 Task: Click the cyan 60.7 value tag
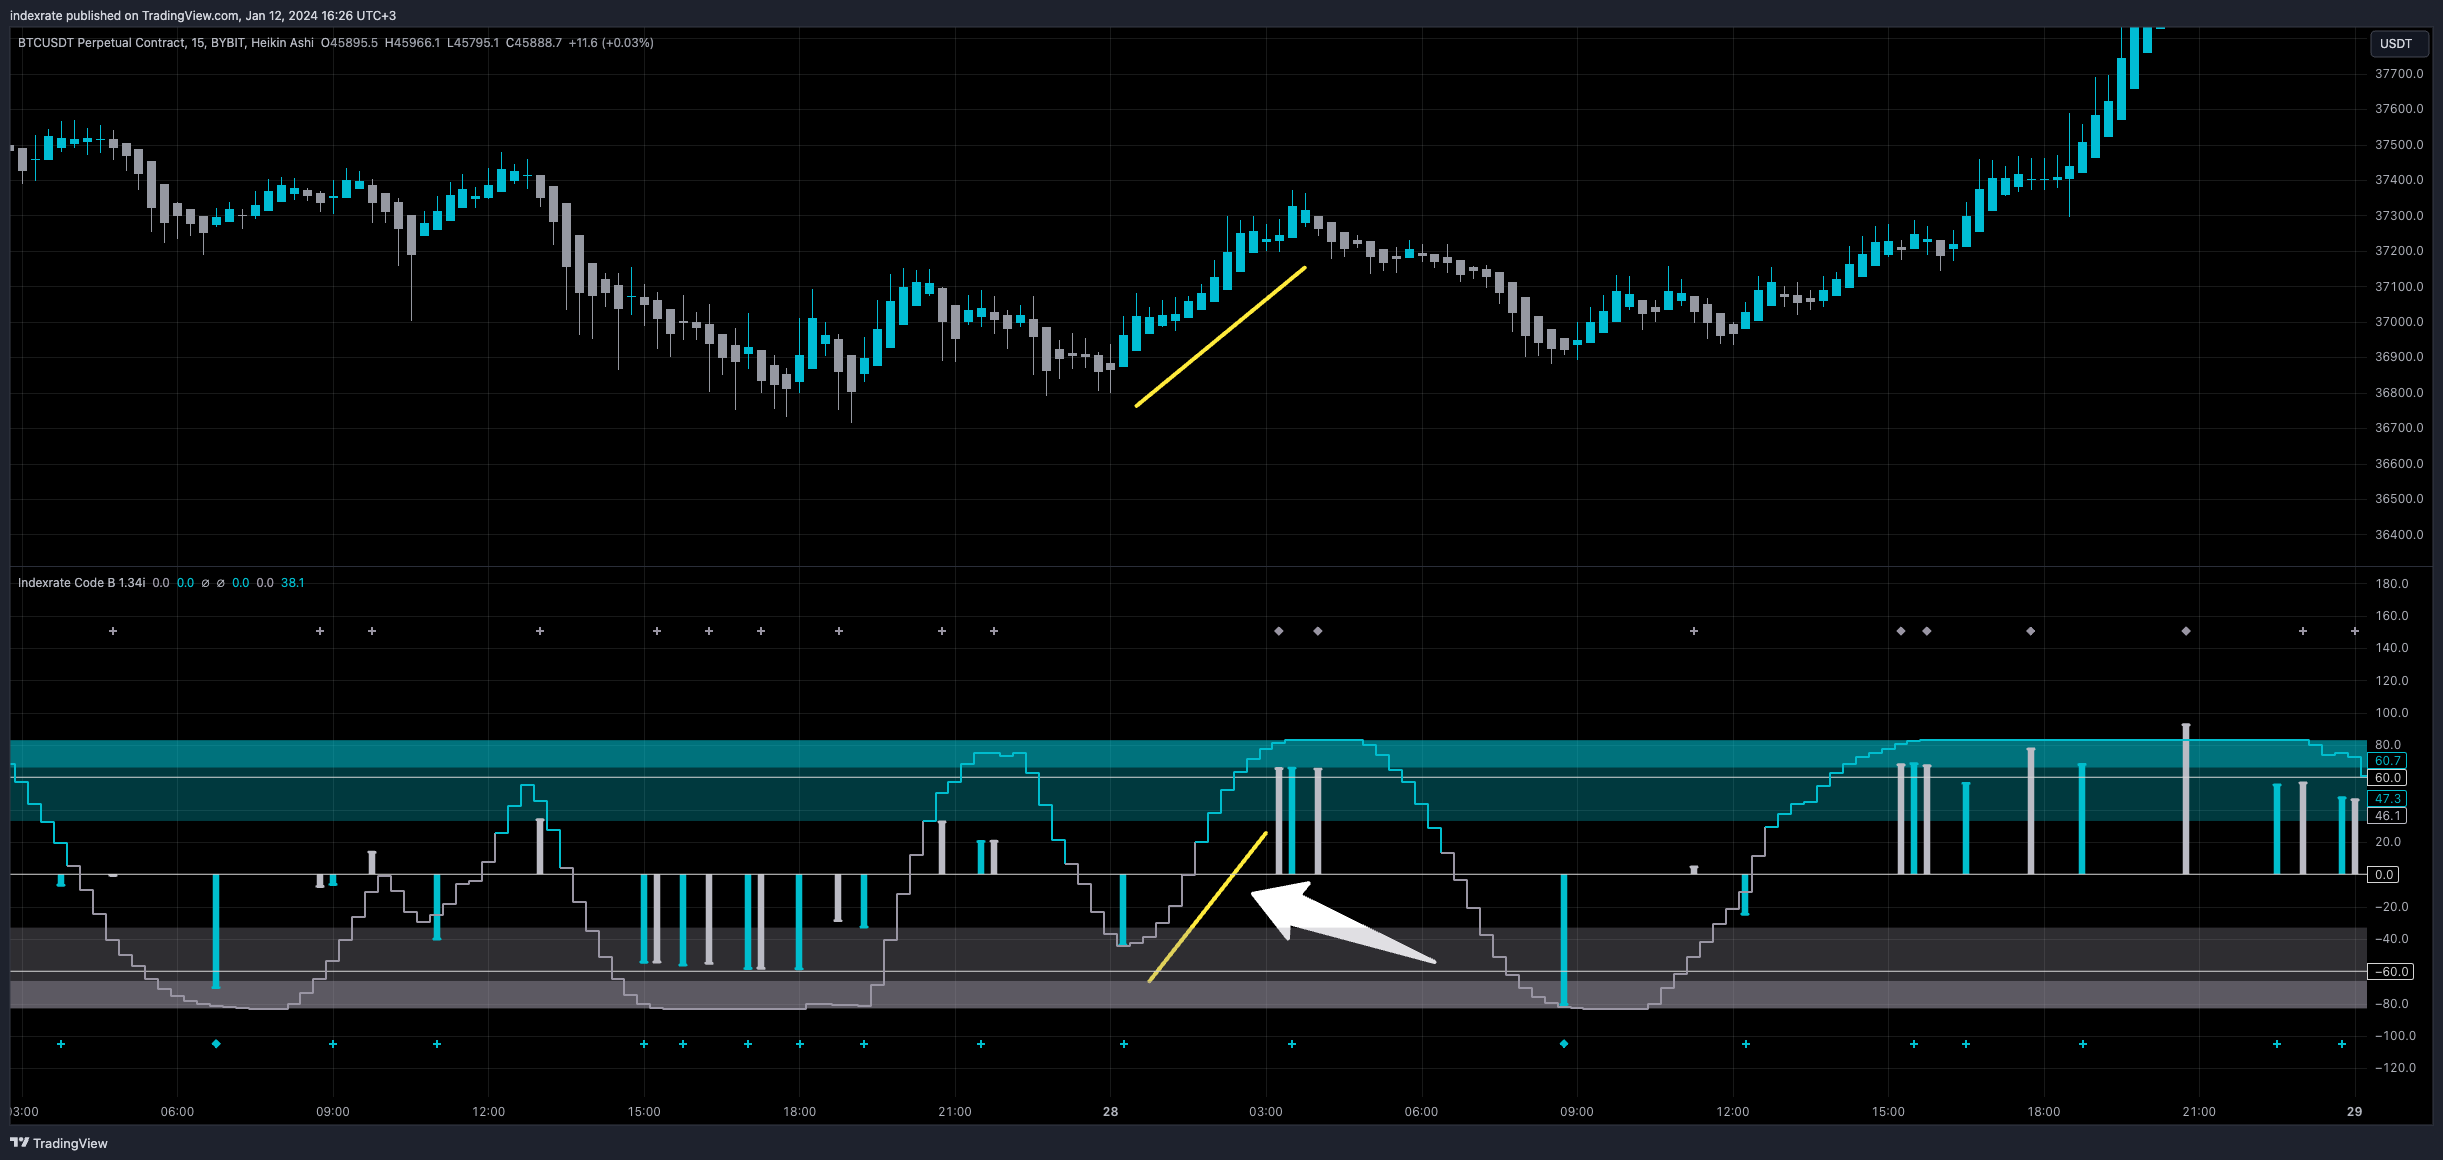[x=2387, y=761]
